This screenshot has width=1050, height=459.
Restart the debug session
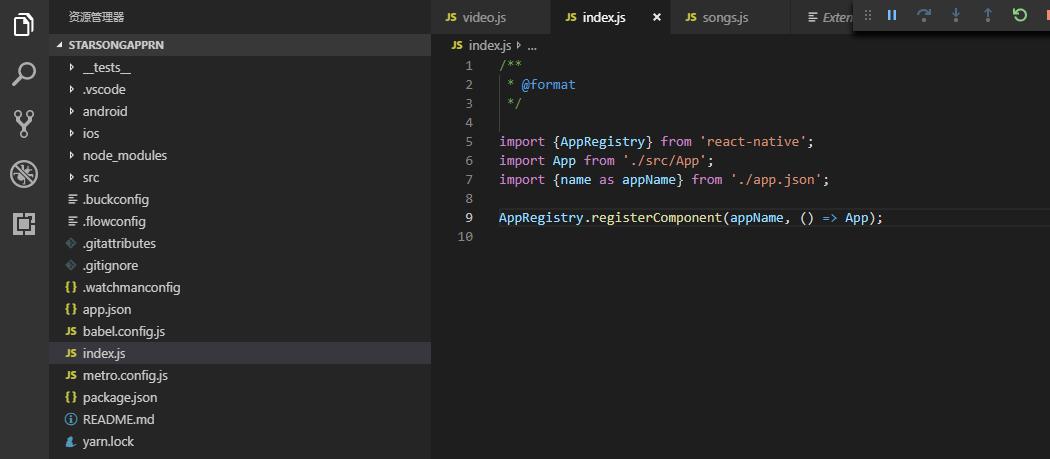tap(1020, 15)
